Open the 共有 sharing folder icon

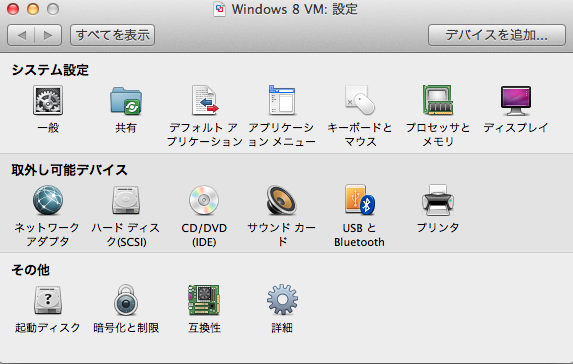click(126, 101)
